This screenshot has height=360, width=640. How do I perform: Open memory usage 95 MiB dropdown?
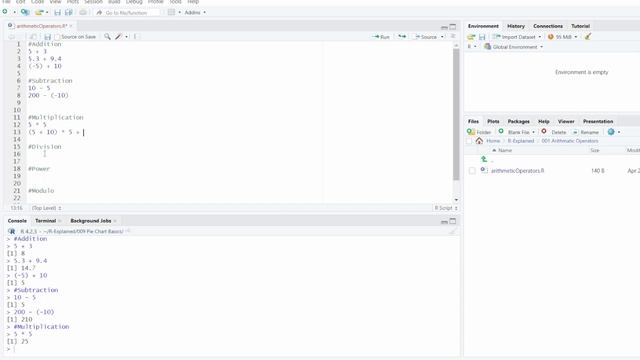pos(562,37)
